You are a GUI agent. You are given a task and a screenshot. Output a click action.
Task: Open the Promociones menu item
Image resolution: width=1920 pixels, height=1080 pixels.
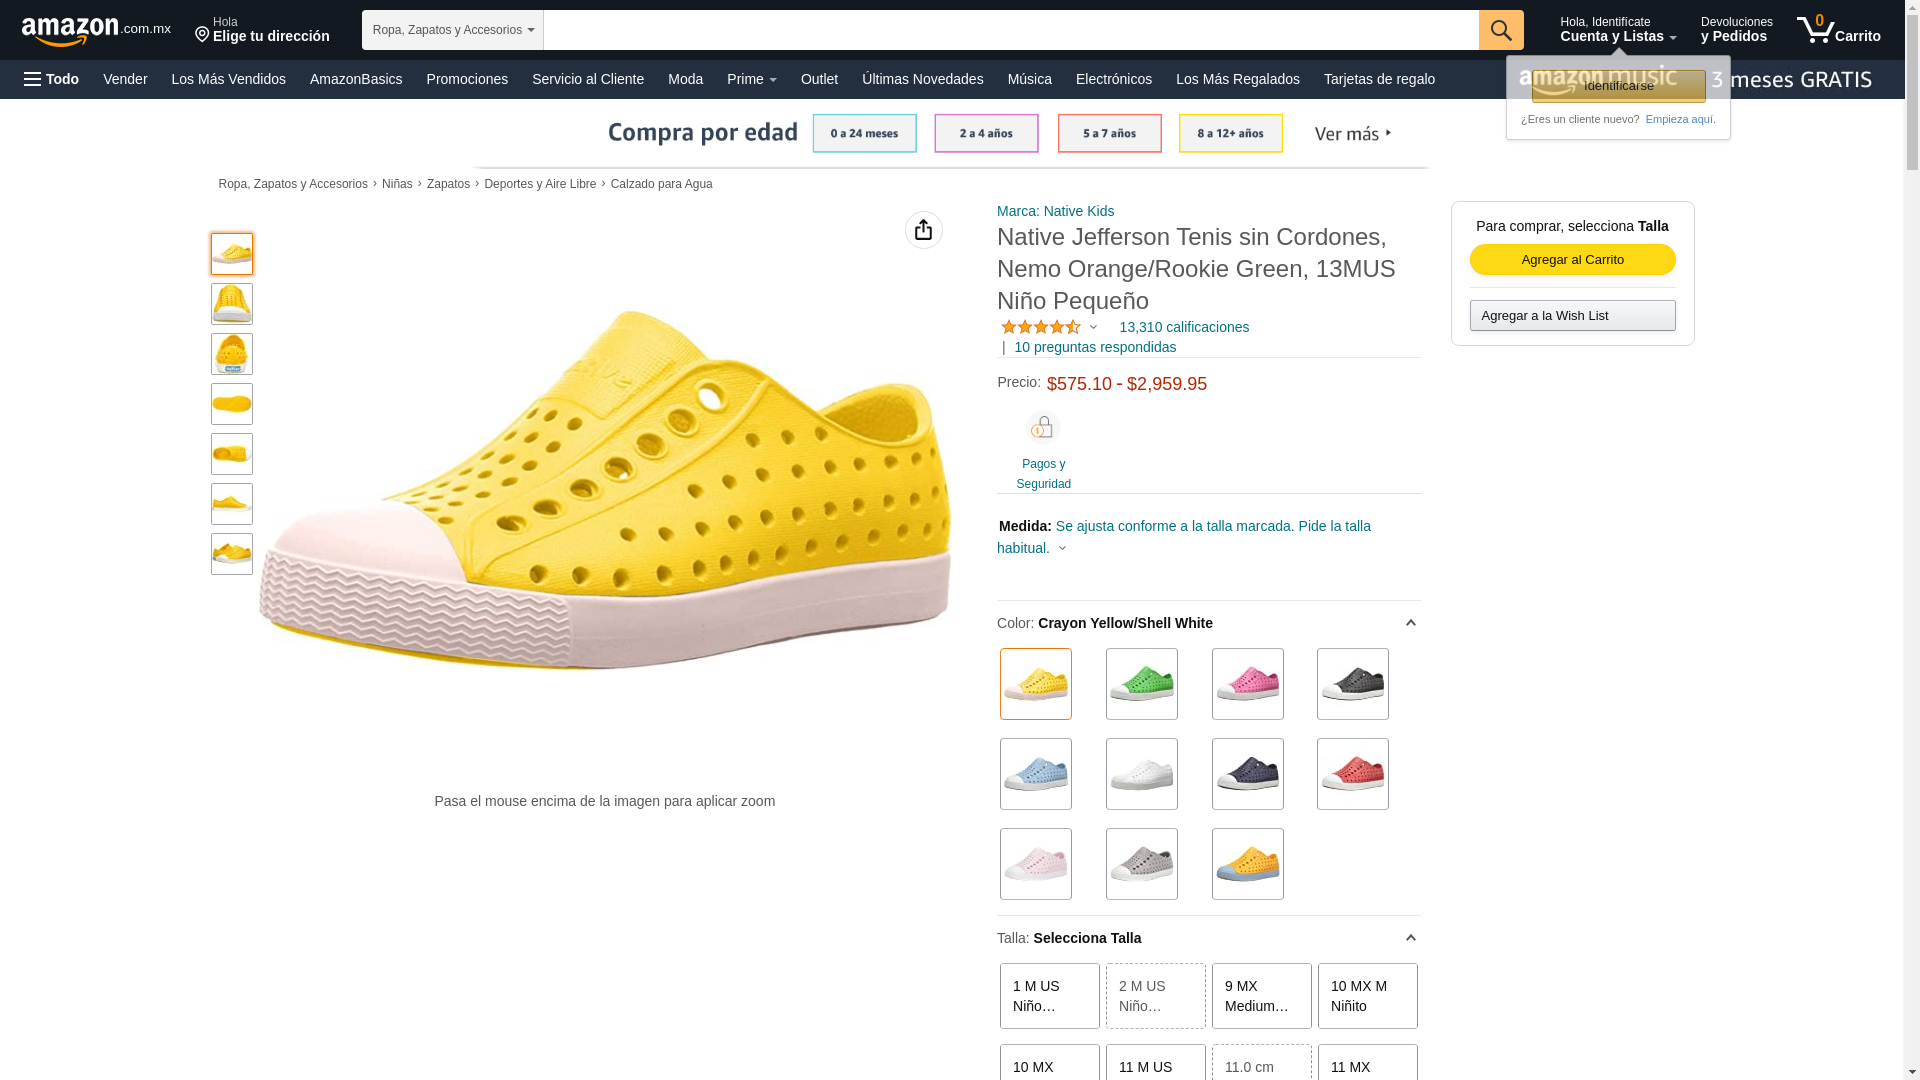467,79
